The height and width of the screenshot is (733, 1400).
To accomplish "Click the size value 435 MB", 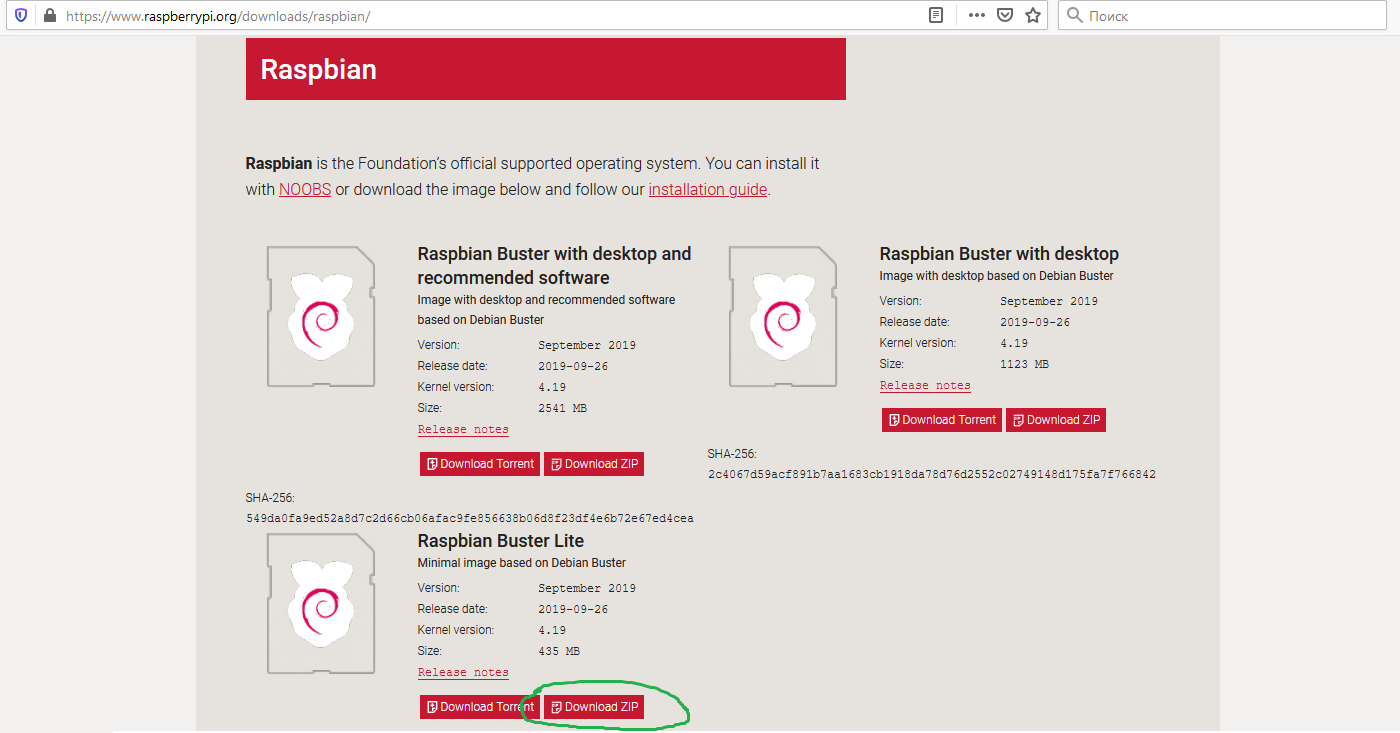I will (x=559, y=651).
